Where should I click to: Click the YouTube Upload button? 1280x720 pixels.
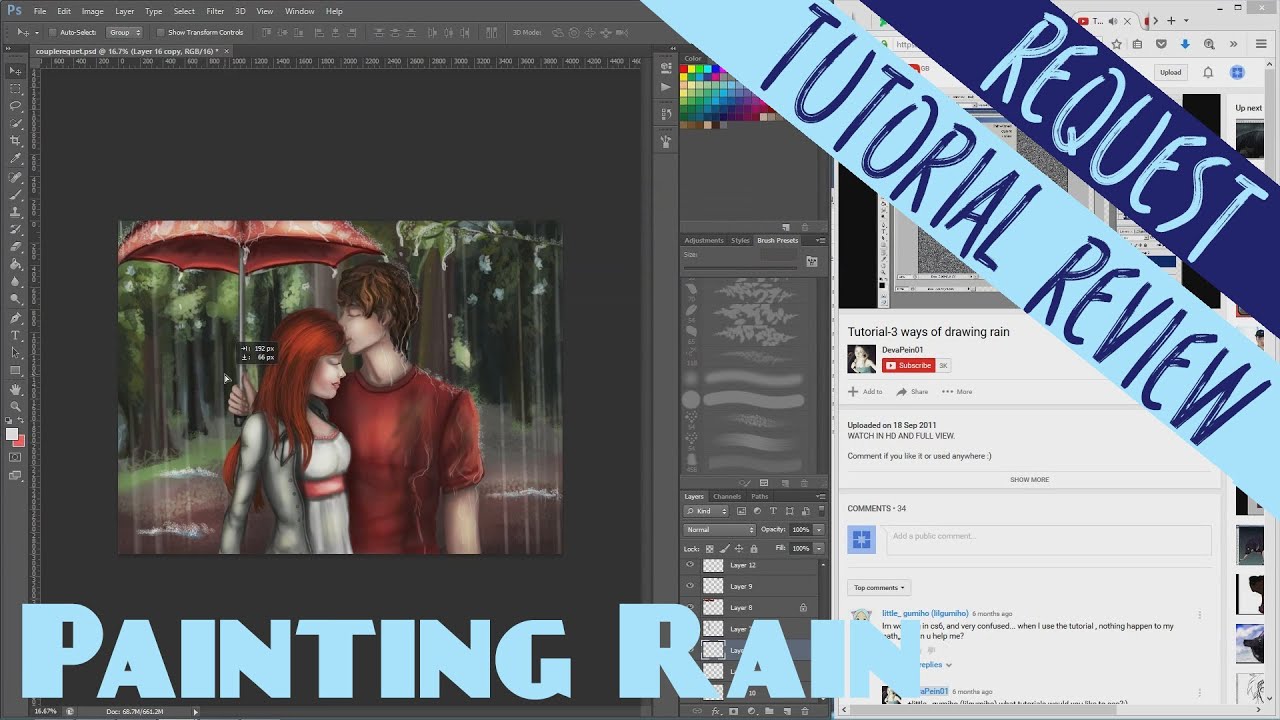pyautogui.click(x=1170, y=73)
